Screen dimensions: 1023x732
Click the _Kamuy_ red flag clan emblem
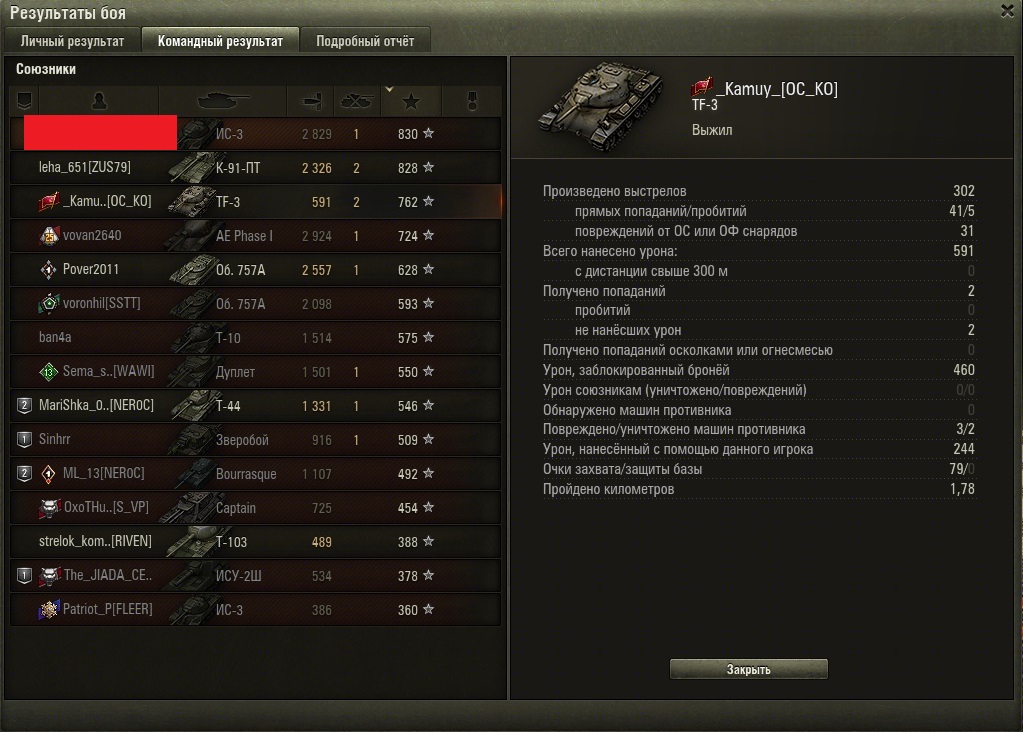(701, 86)
